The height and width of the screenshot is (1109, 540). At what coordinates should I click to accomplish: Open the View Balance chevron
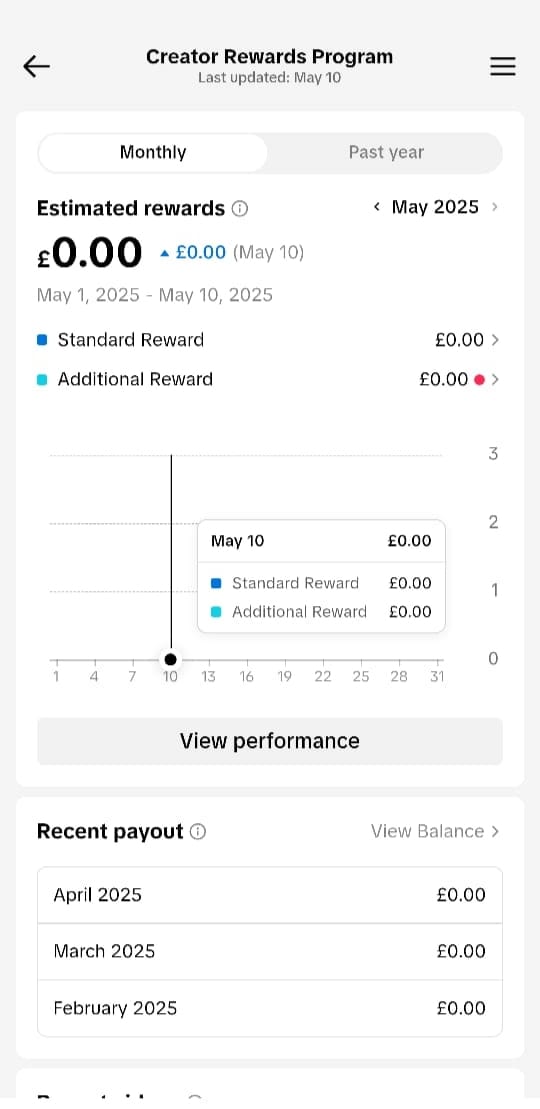point(495,832)
